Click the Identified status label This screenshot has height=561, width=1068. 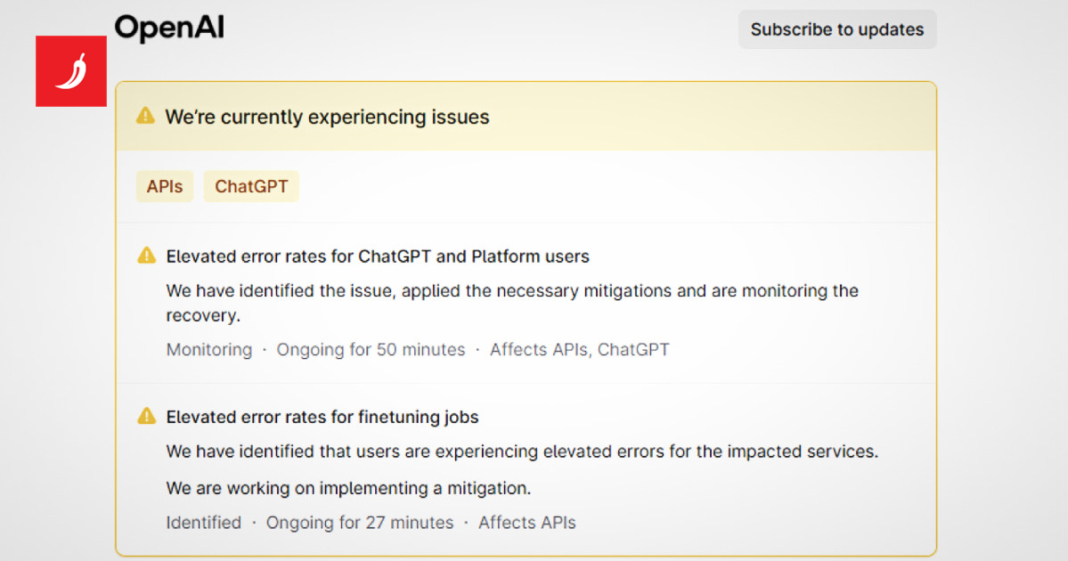204,522
